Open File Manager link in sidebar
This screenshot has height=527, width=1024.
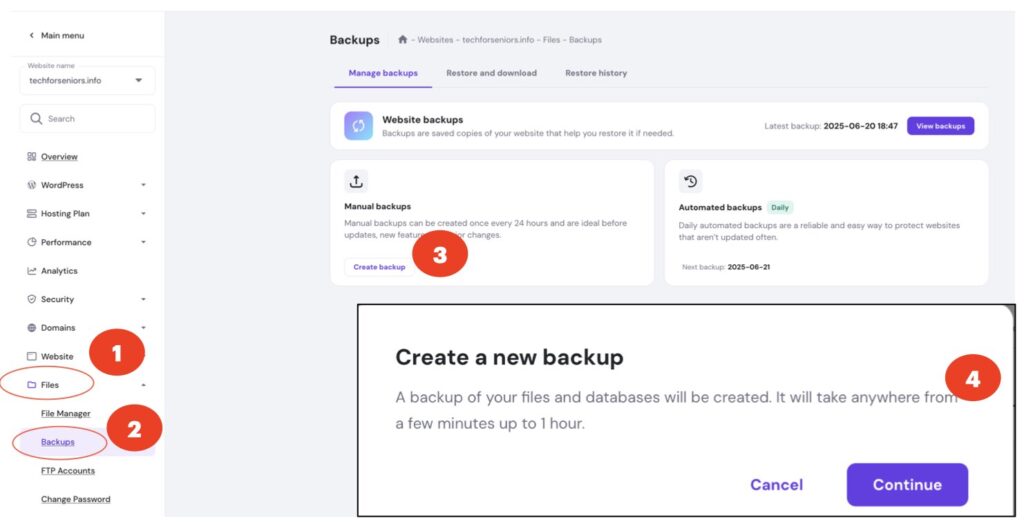tap(66, 413)
